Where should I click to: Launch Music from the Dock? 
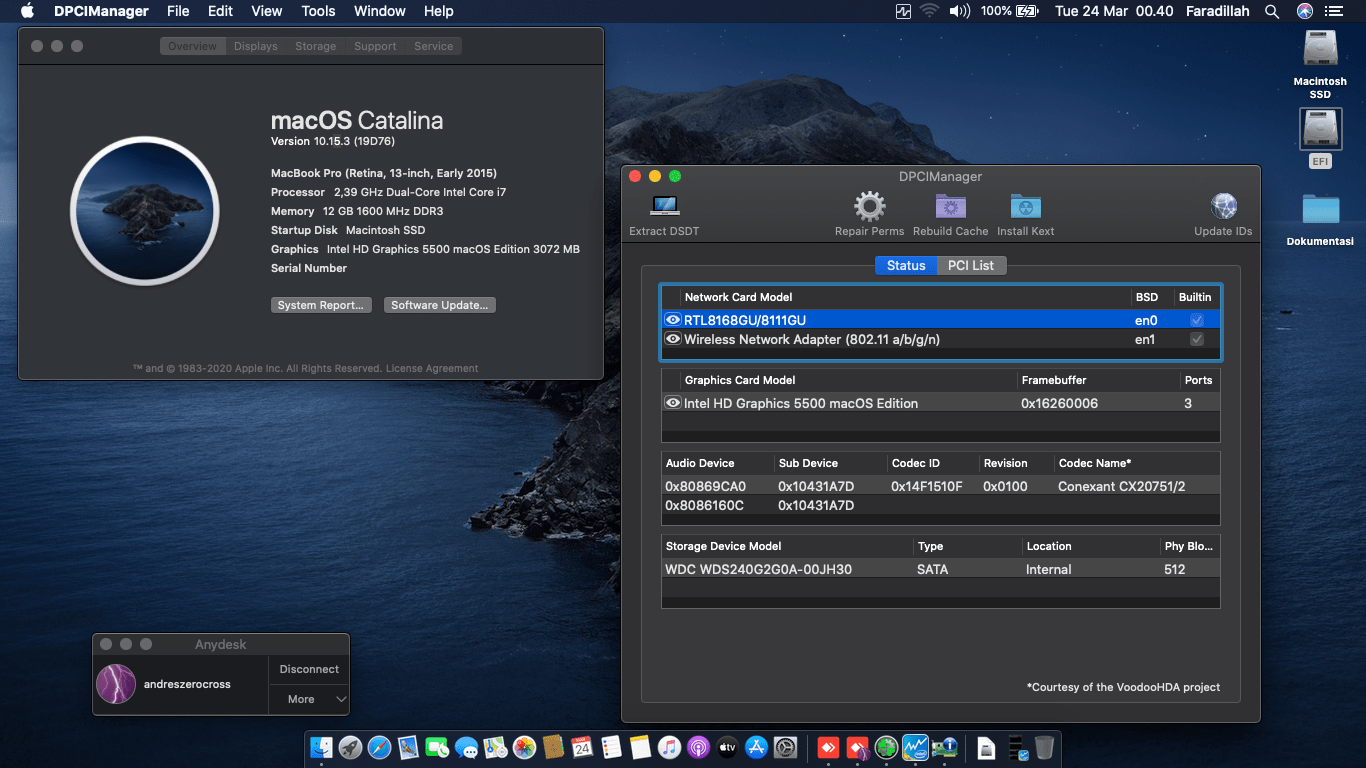[669, 747]
